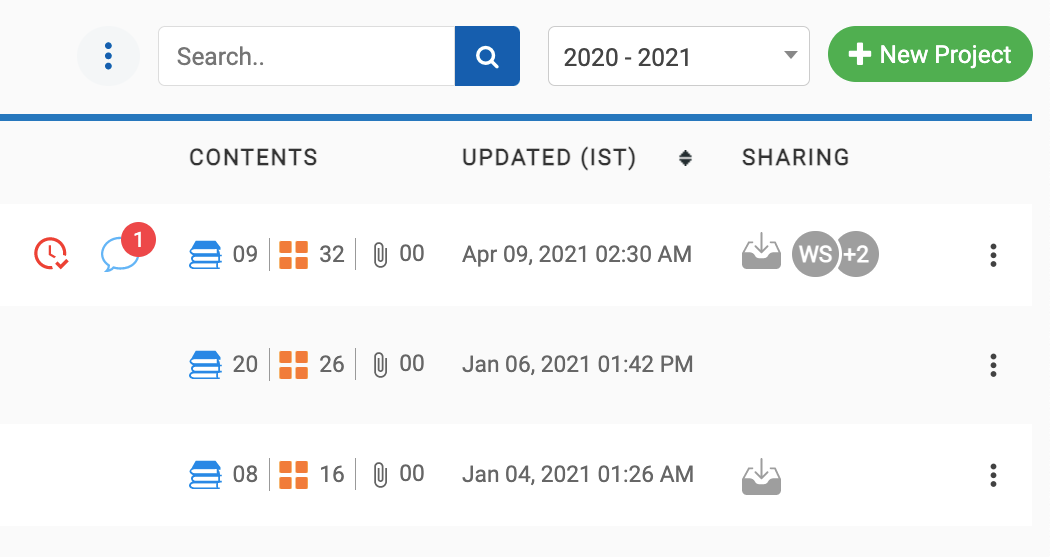
Task: Click the blue books icon showing 20
Action: click(x=206, y=365)
